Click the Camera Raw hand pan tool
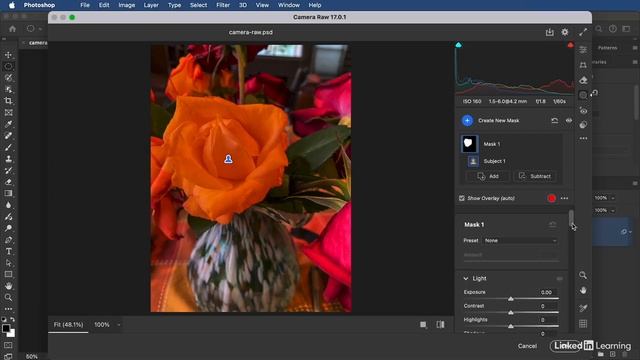The width and height of the screenshot is (640, 360). click(583, 290)
